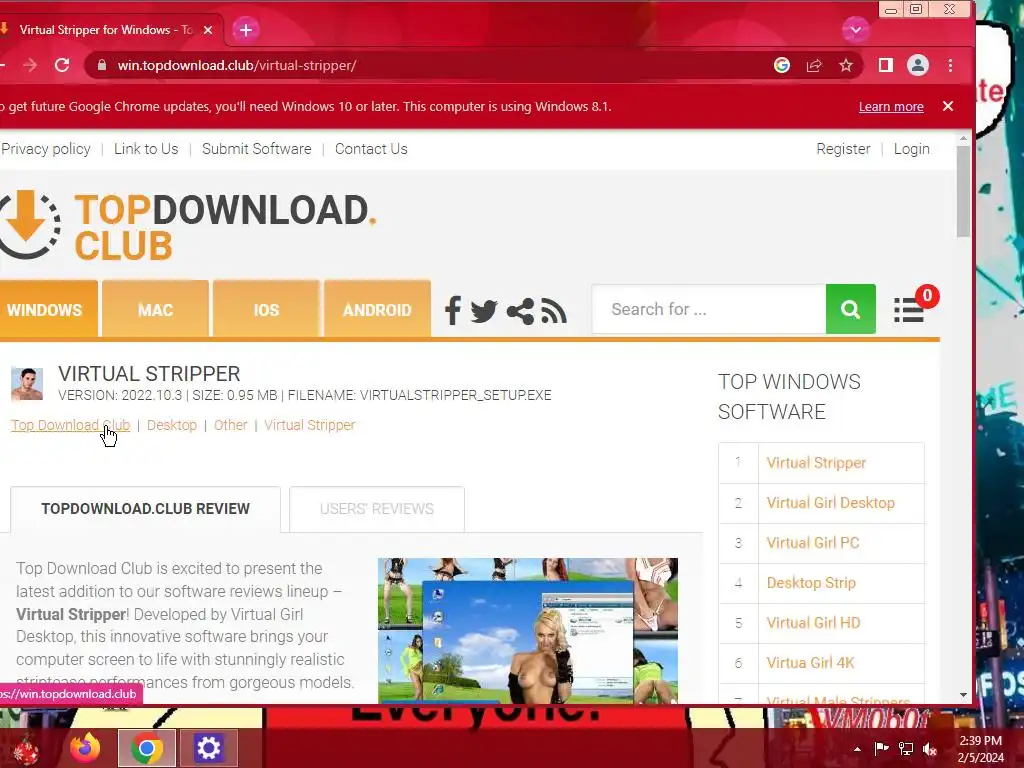Open the Virtual Stripper breadcrumb link
Screen dimensions: 1024x768
click(x=310, y=425)
